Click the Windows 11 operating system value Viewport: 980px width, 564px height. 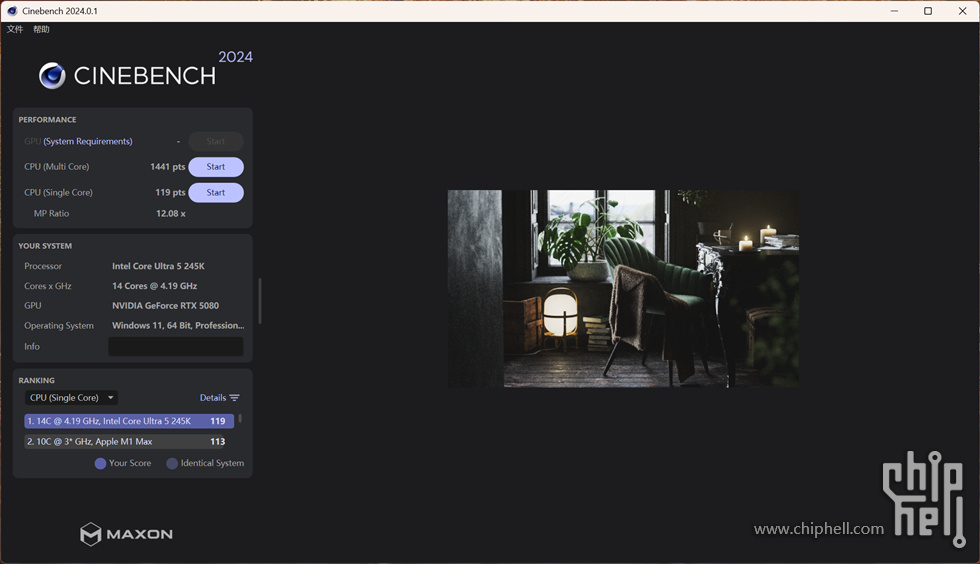[178, 326]
